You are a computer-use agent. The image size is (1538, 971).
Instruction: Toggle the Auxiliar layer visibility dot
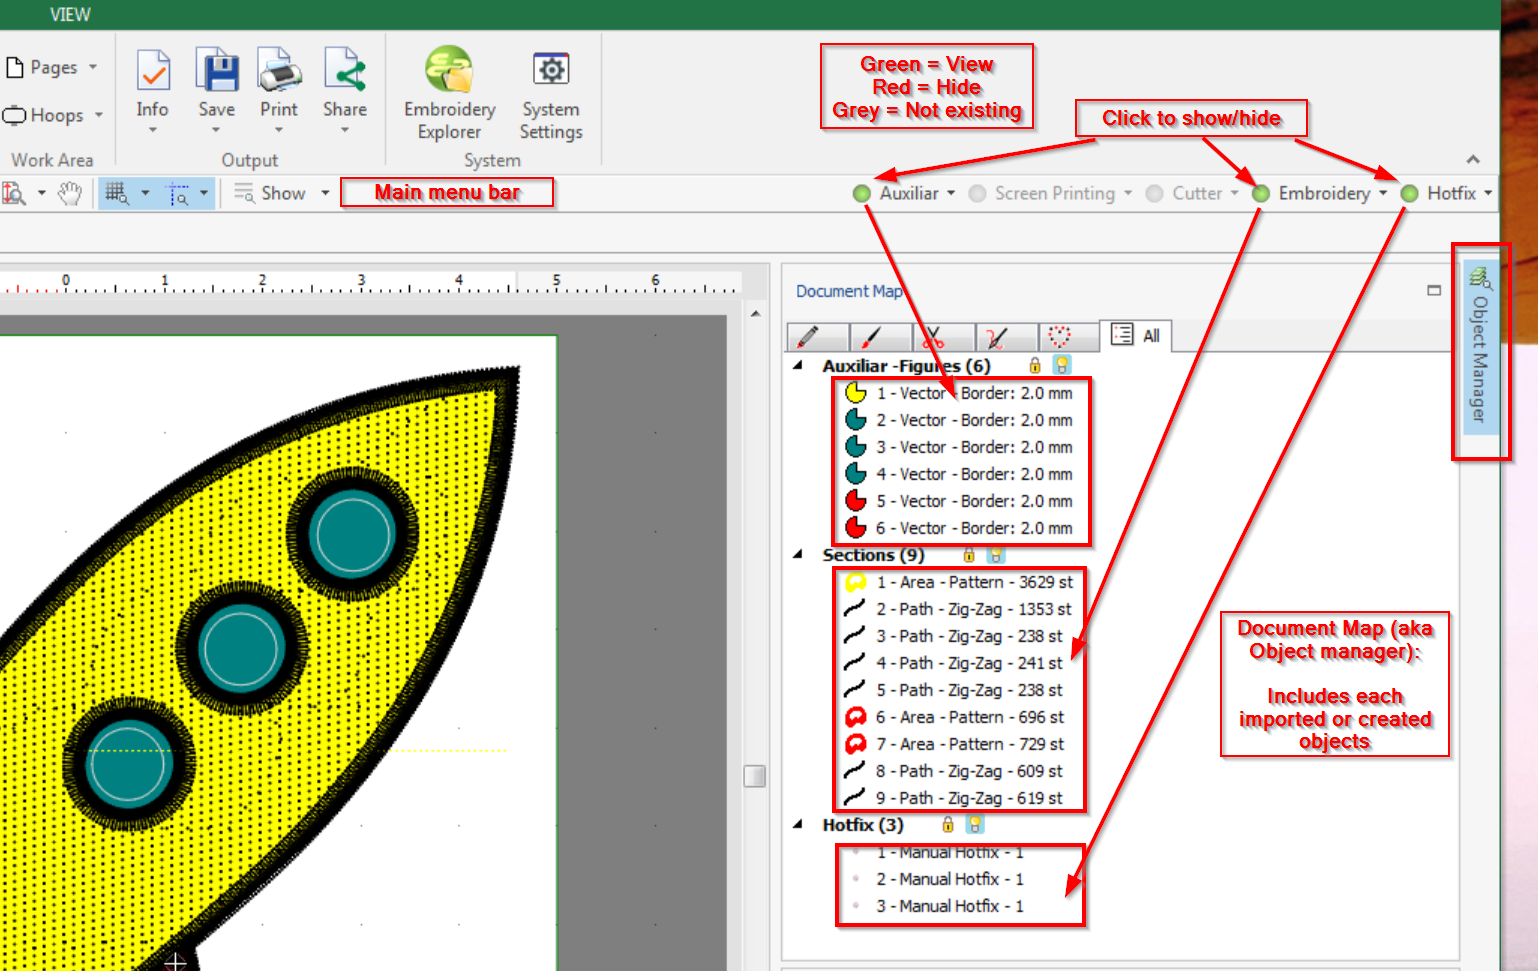(x=862, y=194)
